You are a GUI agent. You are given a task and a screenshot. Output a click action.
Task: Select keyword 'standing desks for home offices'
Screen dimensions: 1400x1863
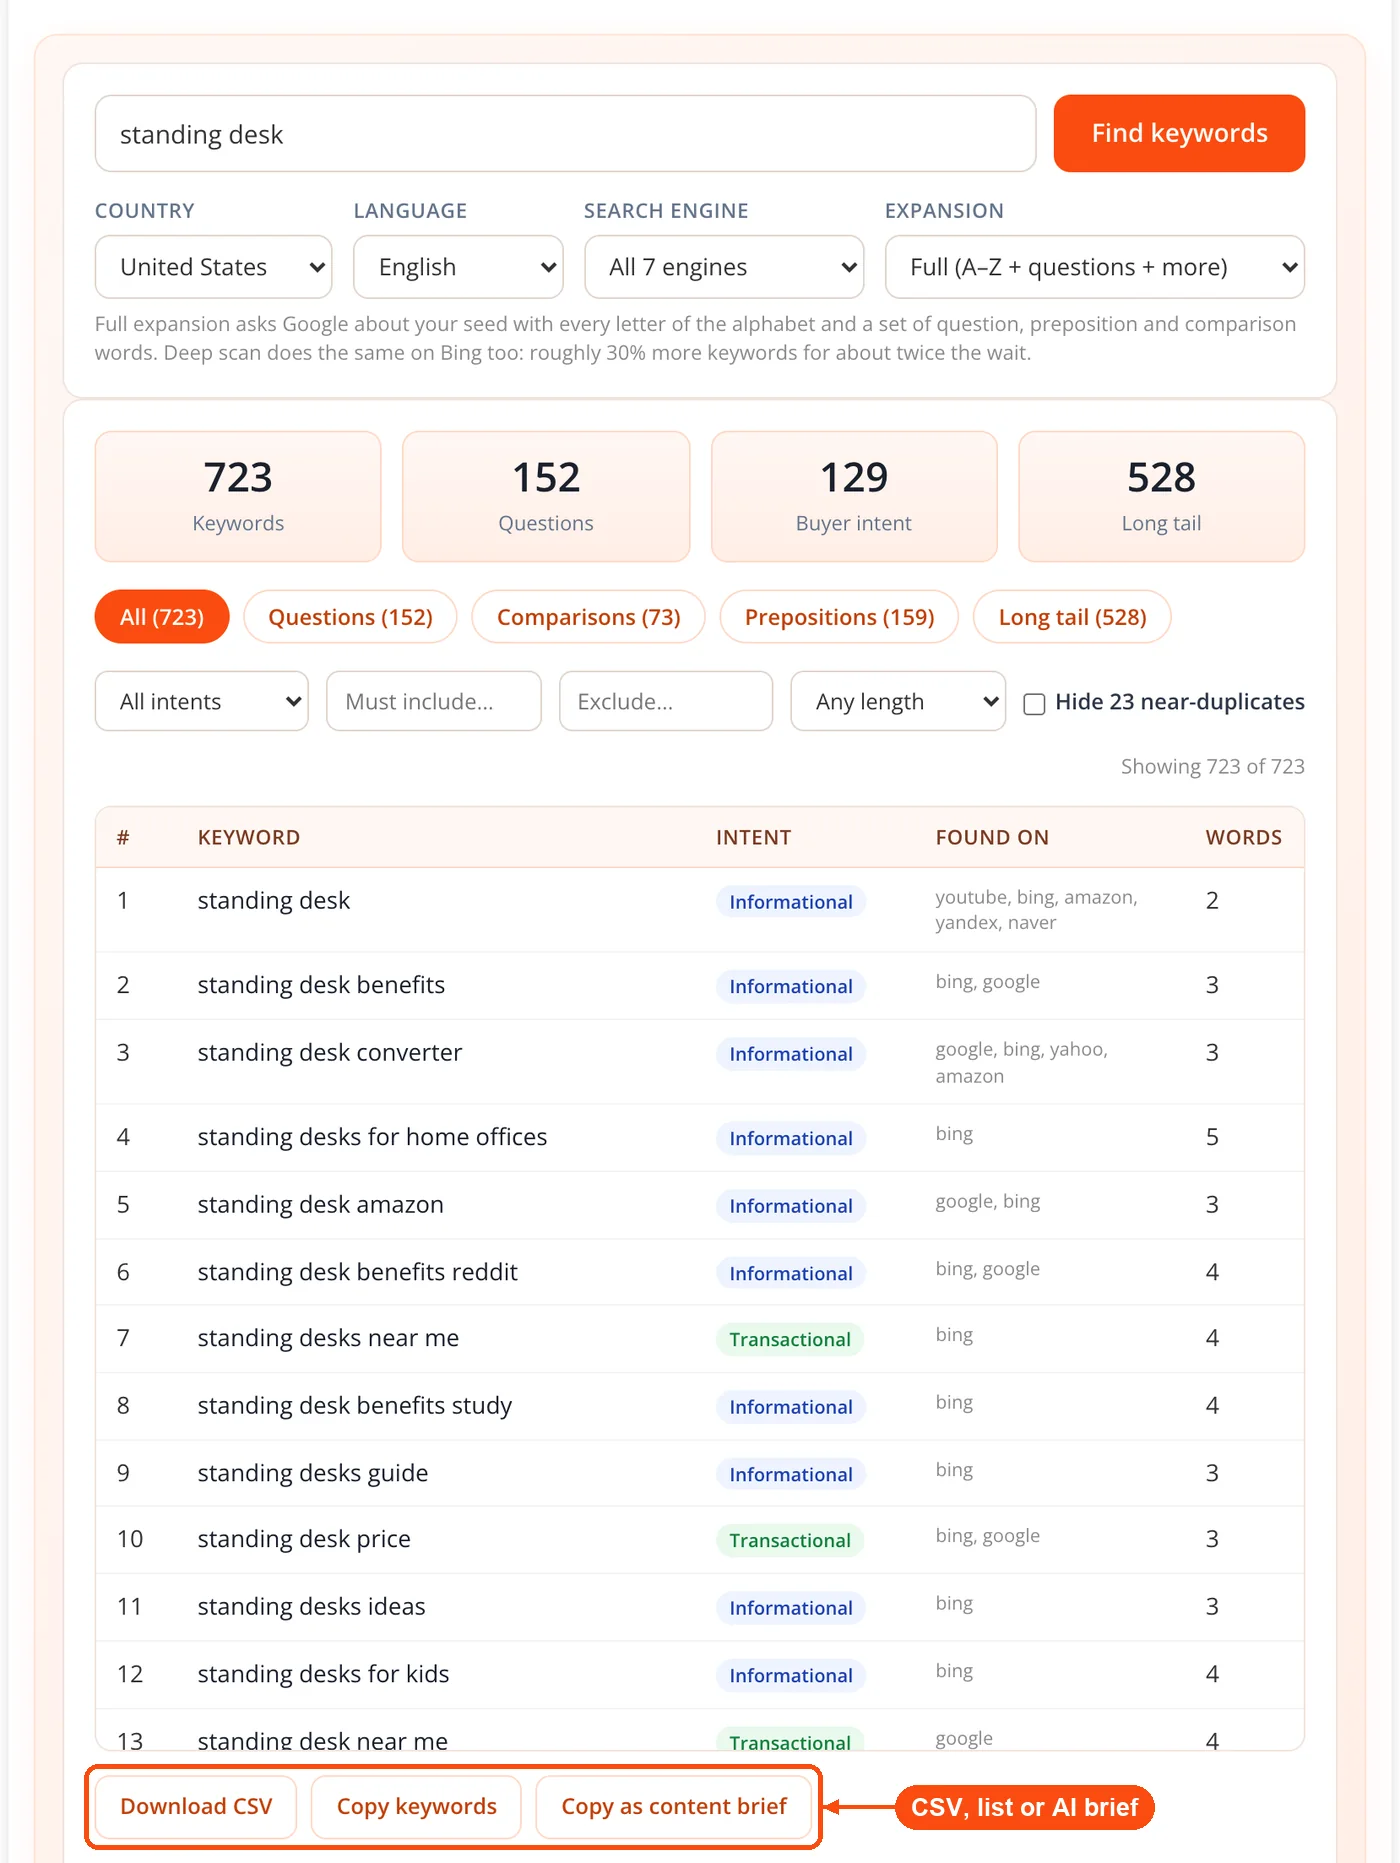pos(372,1137)
